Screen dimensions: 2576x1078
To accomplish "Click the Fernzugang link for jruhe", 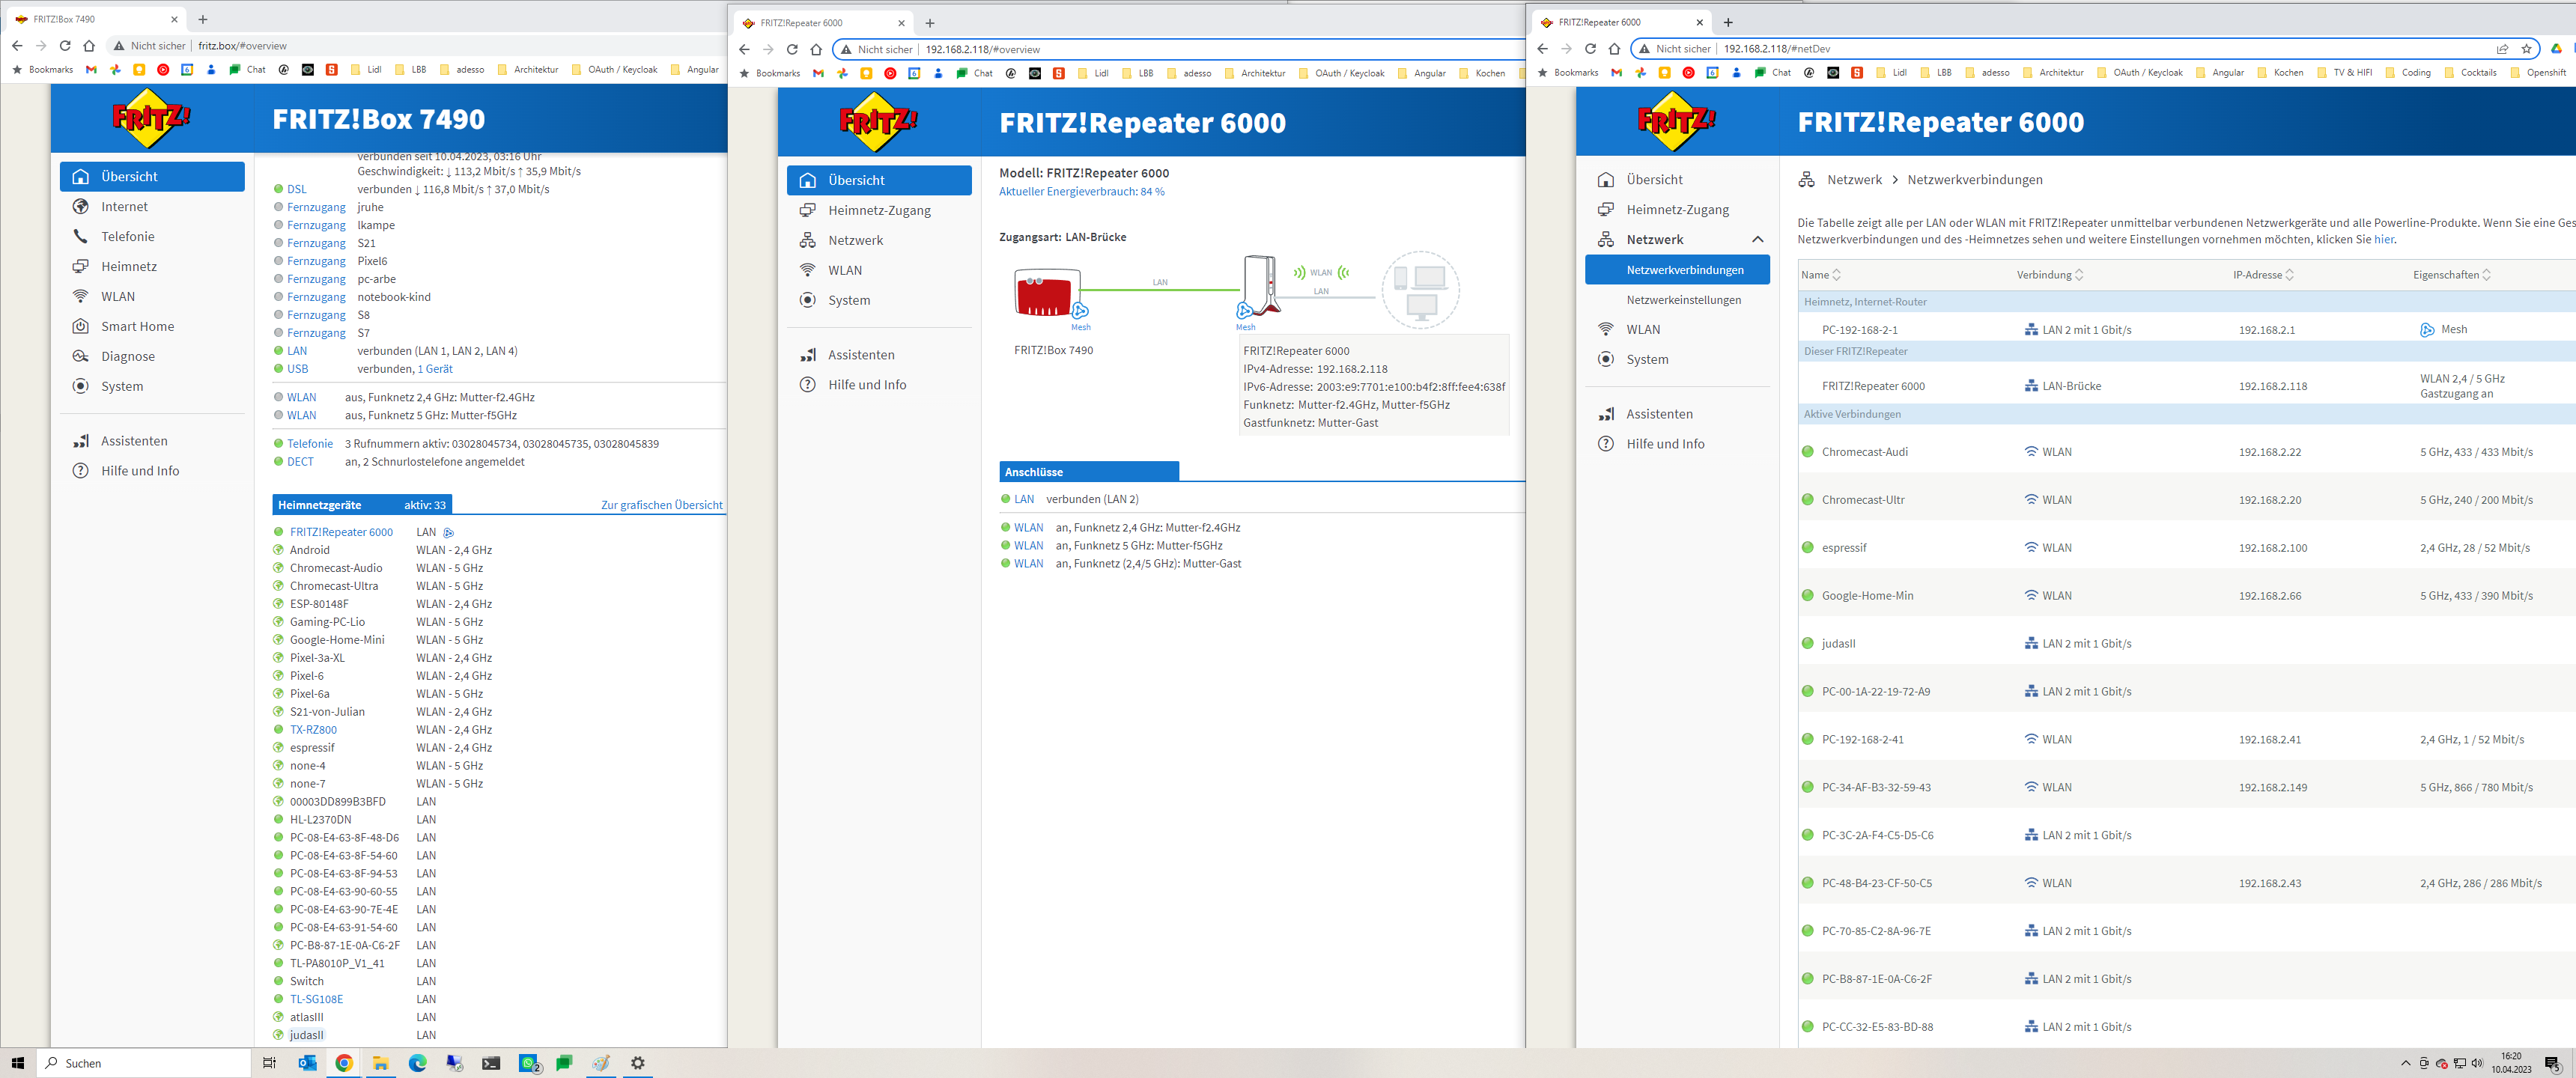I will pos(316,207).
